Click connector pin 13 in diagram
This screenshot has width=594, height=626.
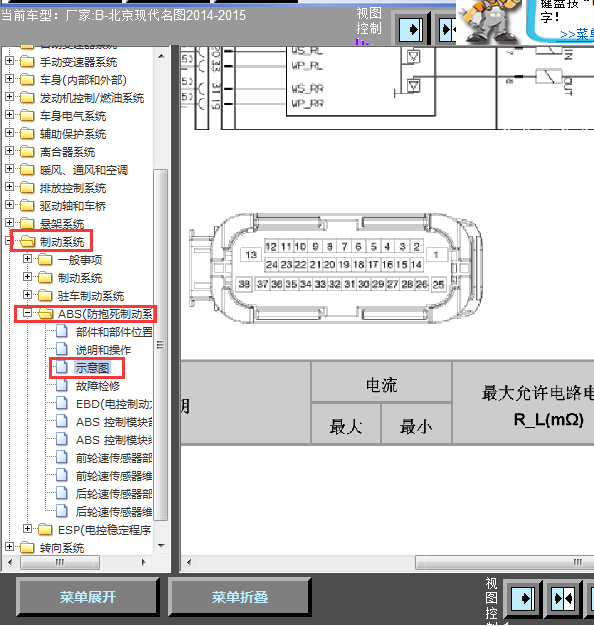point(251,255)
